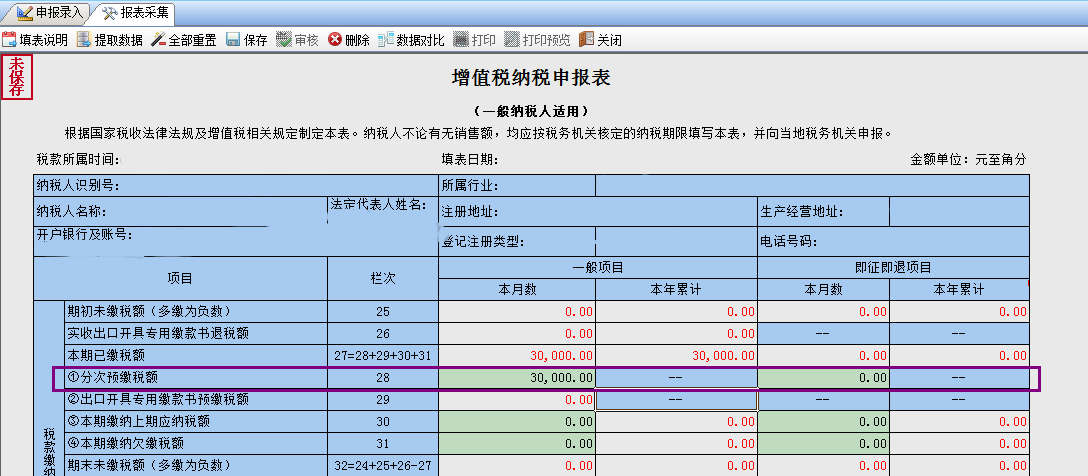This screenshot has height=476, width=1088.
Task: Click the 关闭 door icon
Action: (586, 40)
